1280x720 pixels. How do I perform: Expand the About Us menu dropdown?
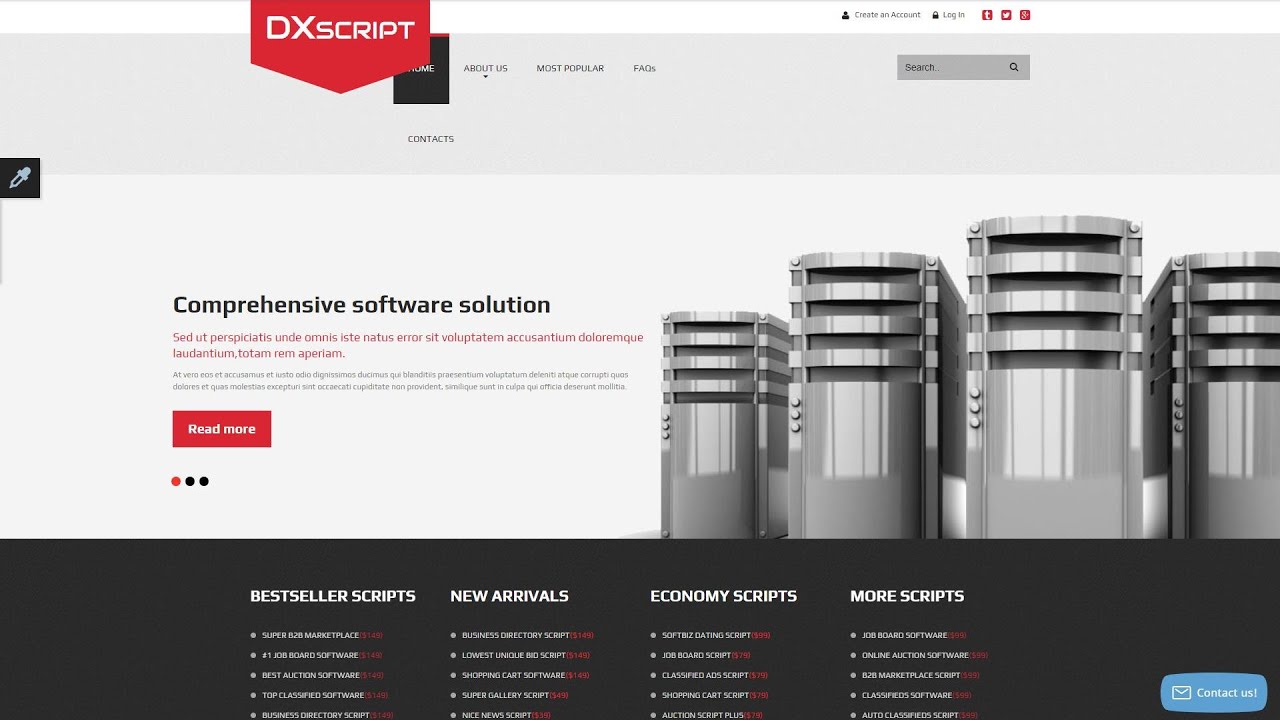point(485,69)
